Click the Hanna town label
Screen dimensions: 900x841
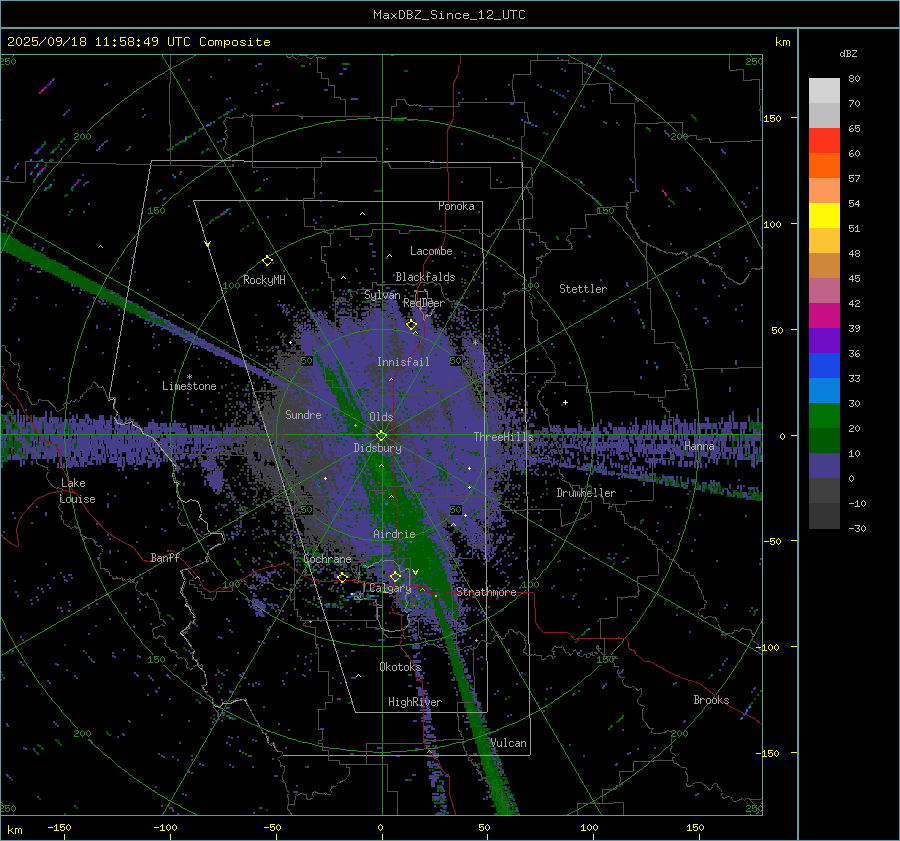pyautogui.click(x=699, y=446)
